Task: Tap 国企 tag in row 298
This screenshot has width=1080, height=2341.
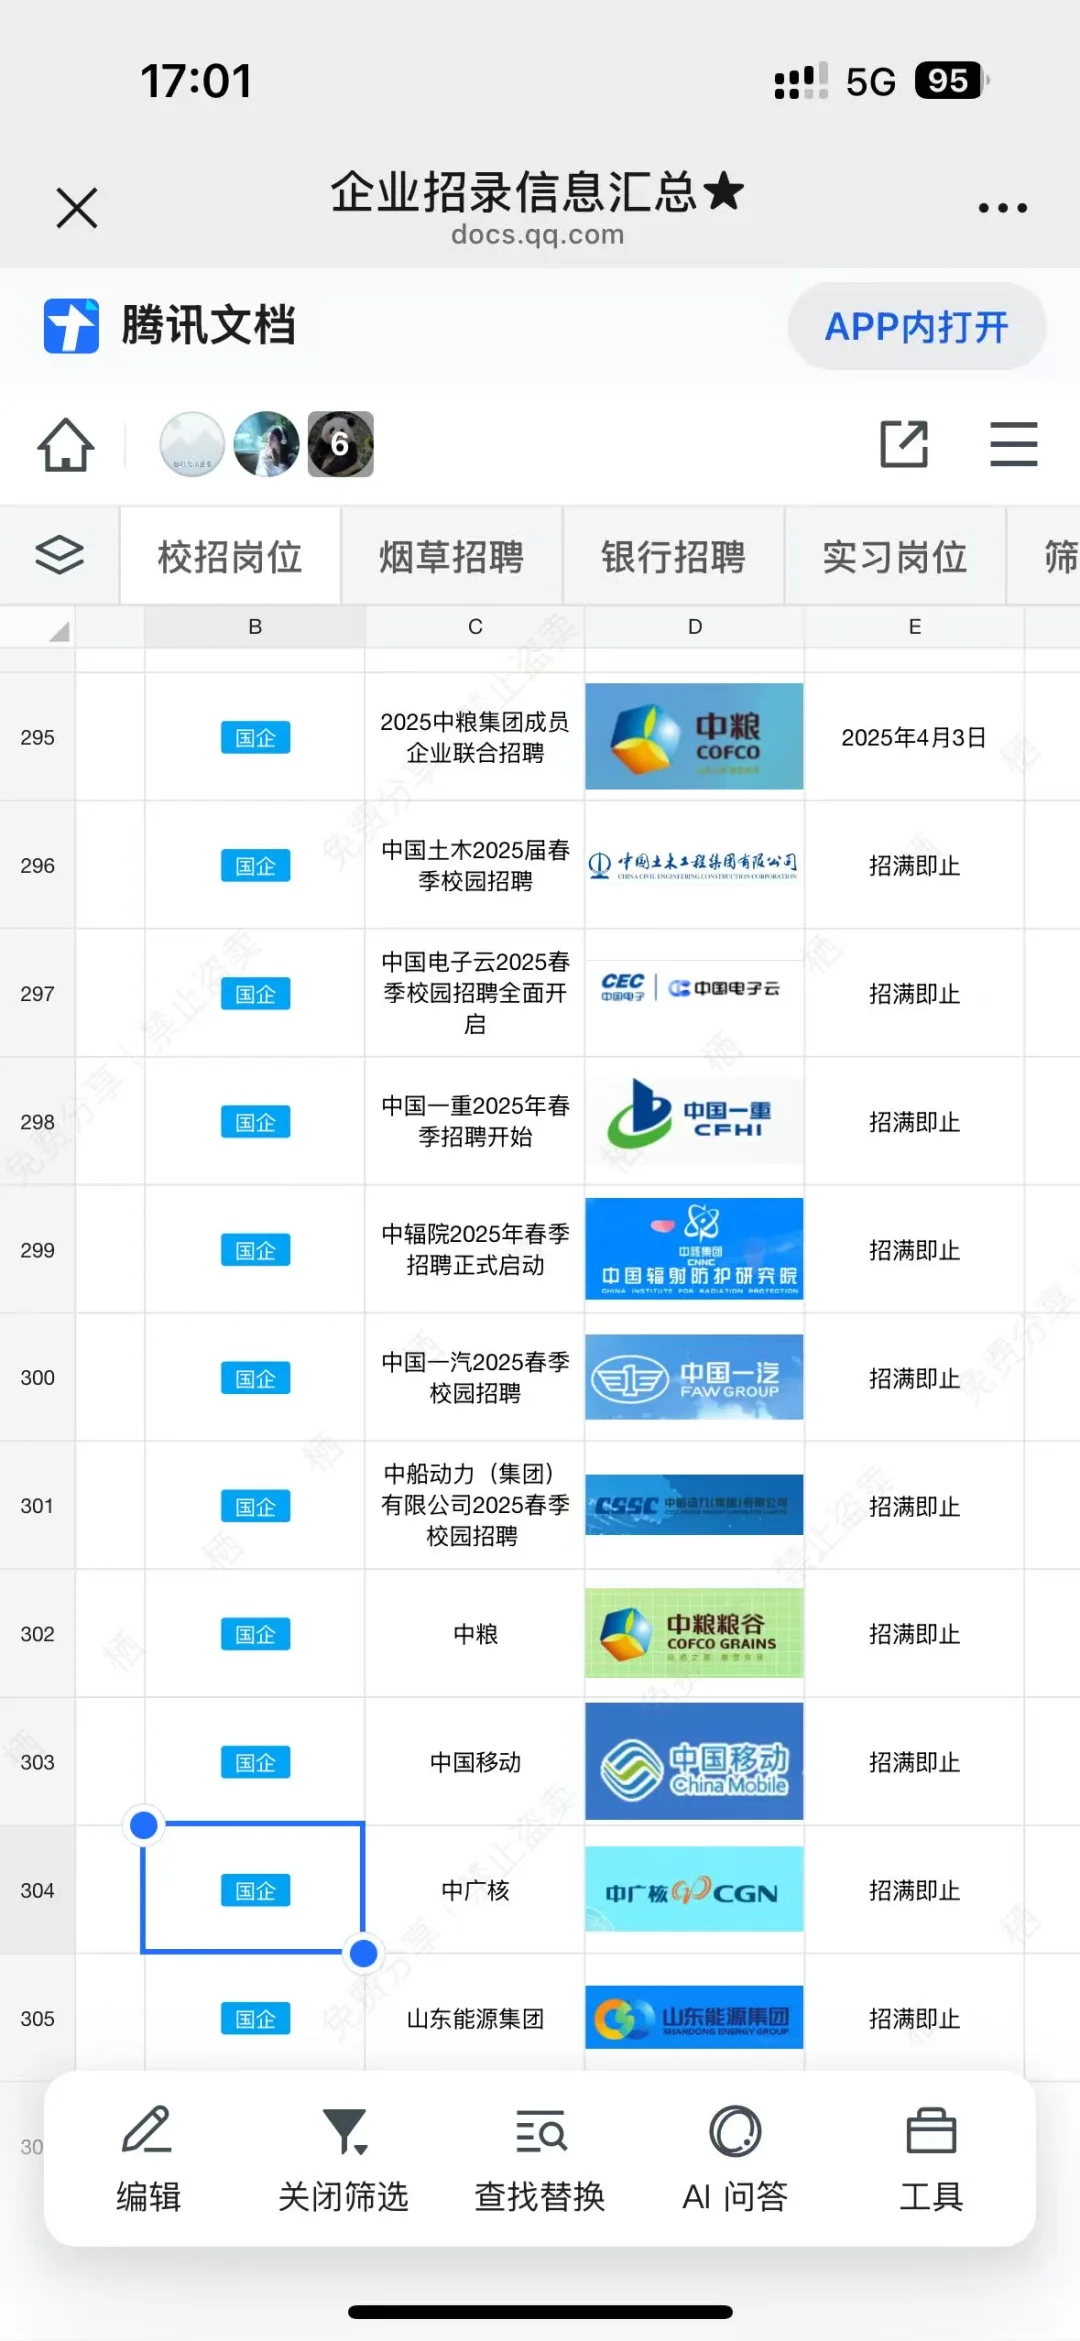Action: click(x=255, y=1122)
